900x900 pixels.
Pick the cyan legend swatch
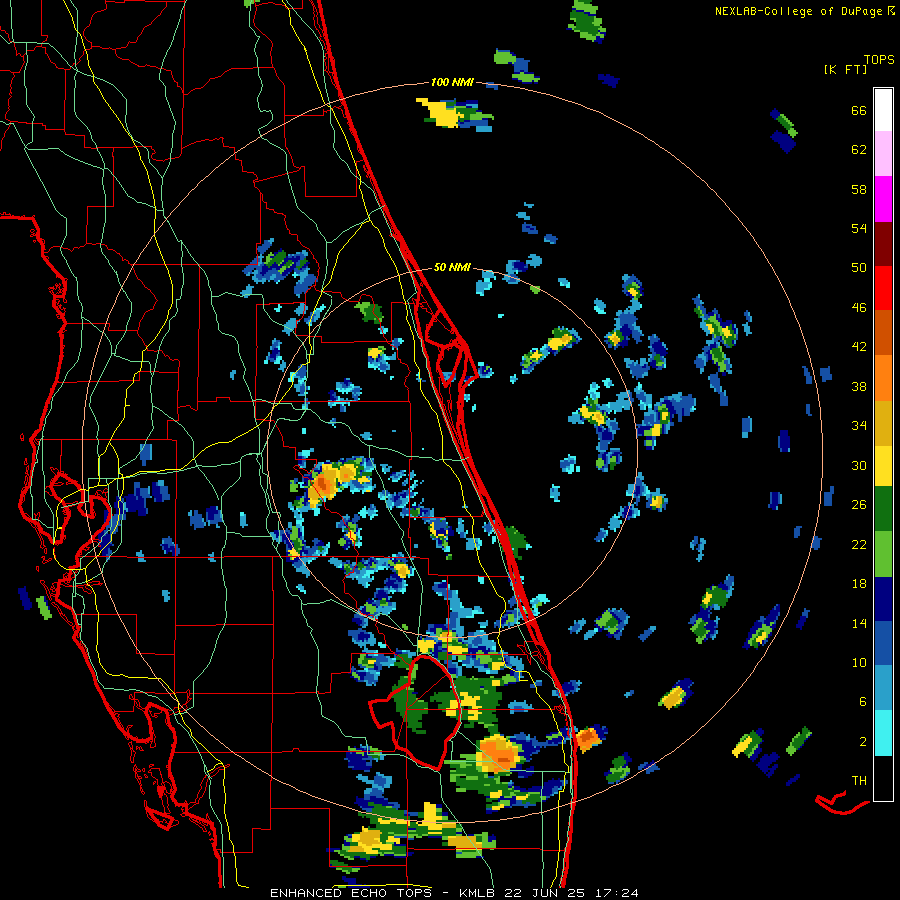coord(883,733)
